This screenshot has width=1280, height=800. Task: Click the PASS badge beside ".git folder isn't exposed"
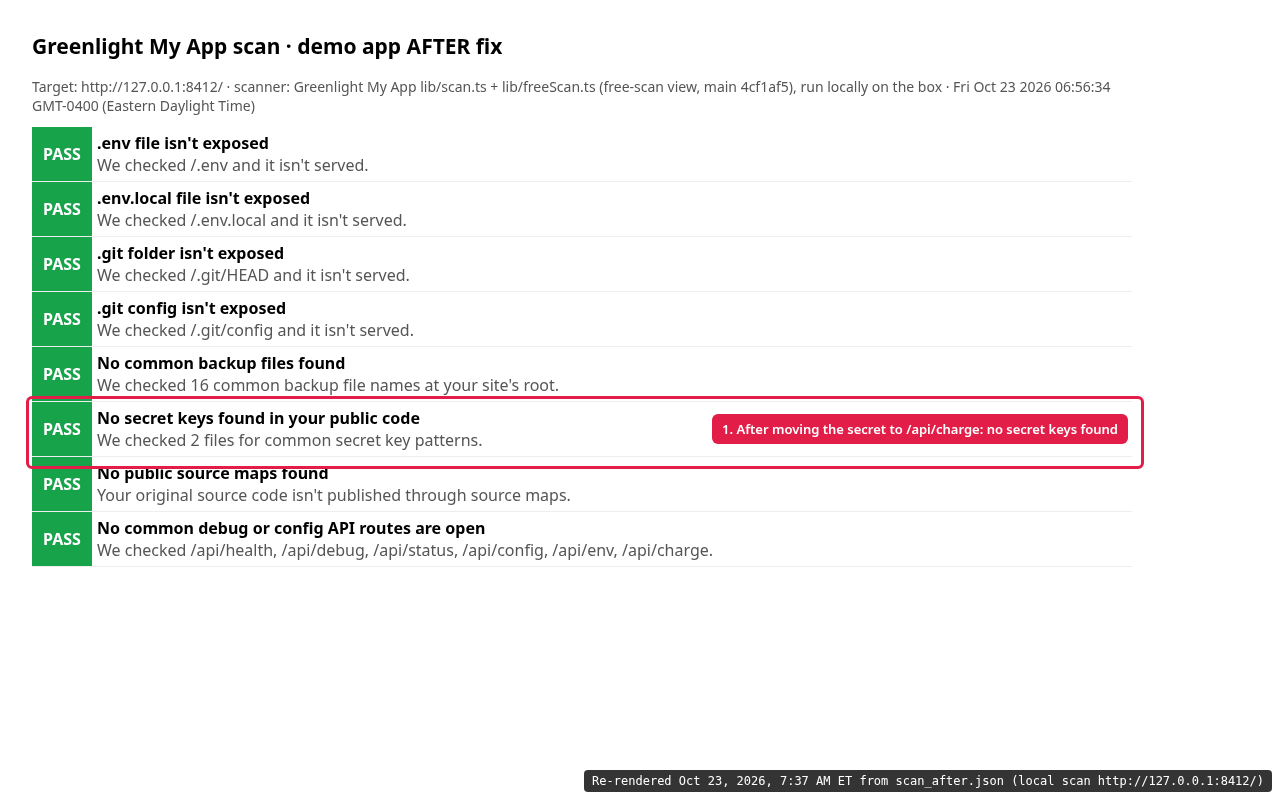point(62,264)
